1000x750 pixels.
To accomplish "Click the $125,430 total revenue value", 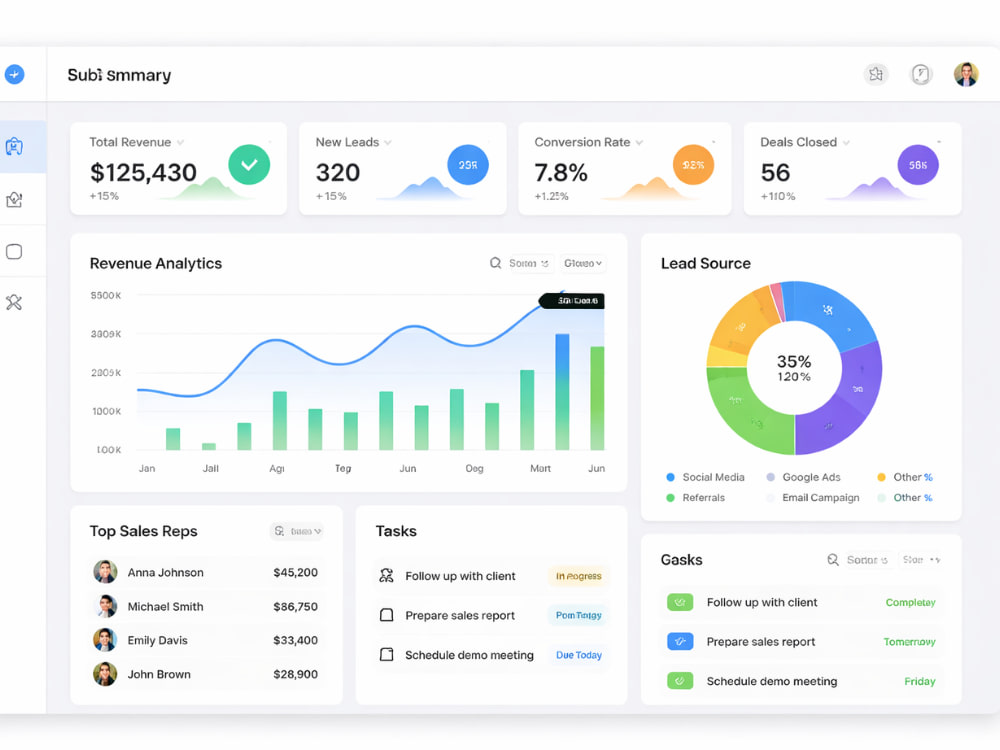I will tap(143, 172).
